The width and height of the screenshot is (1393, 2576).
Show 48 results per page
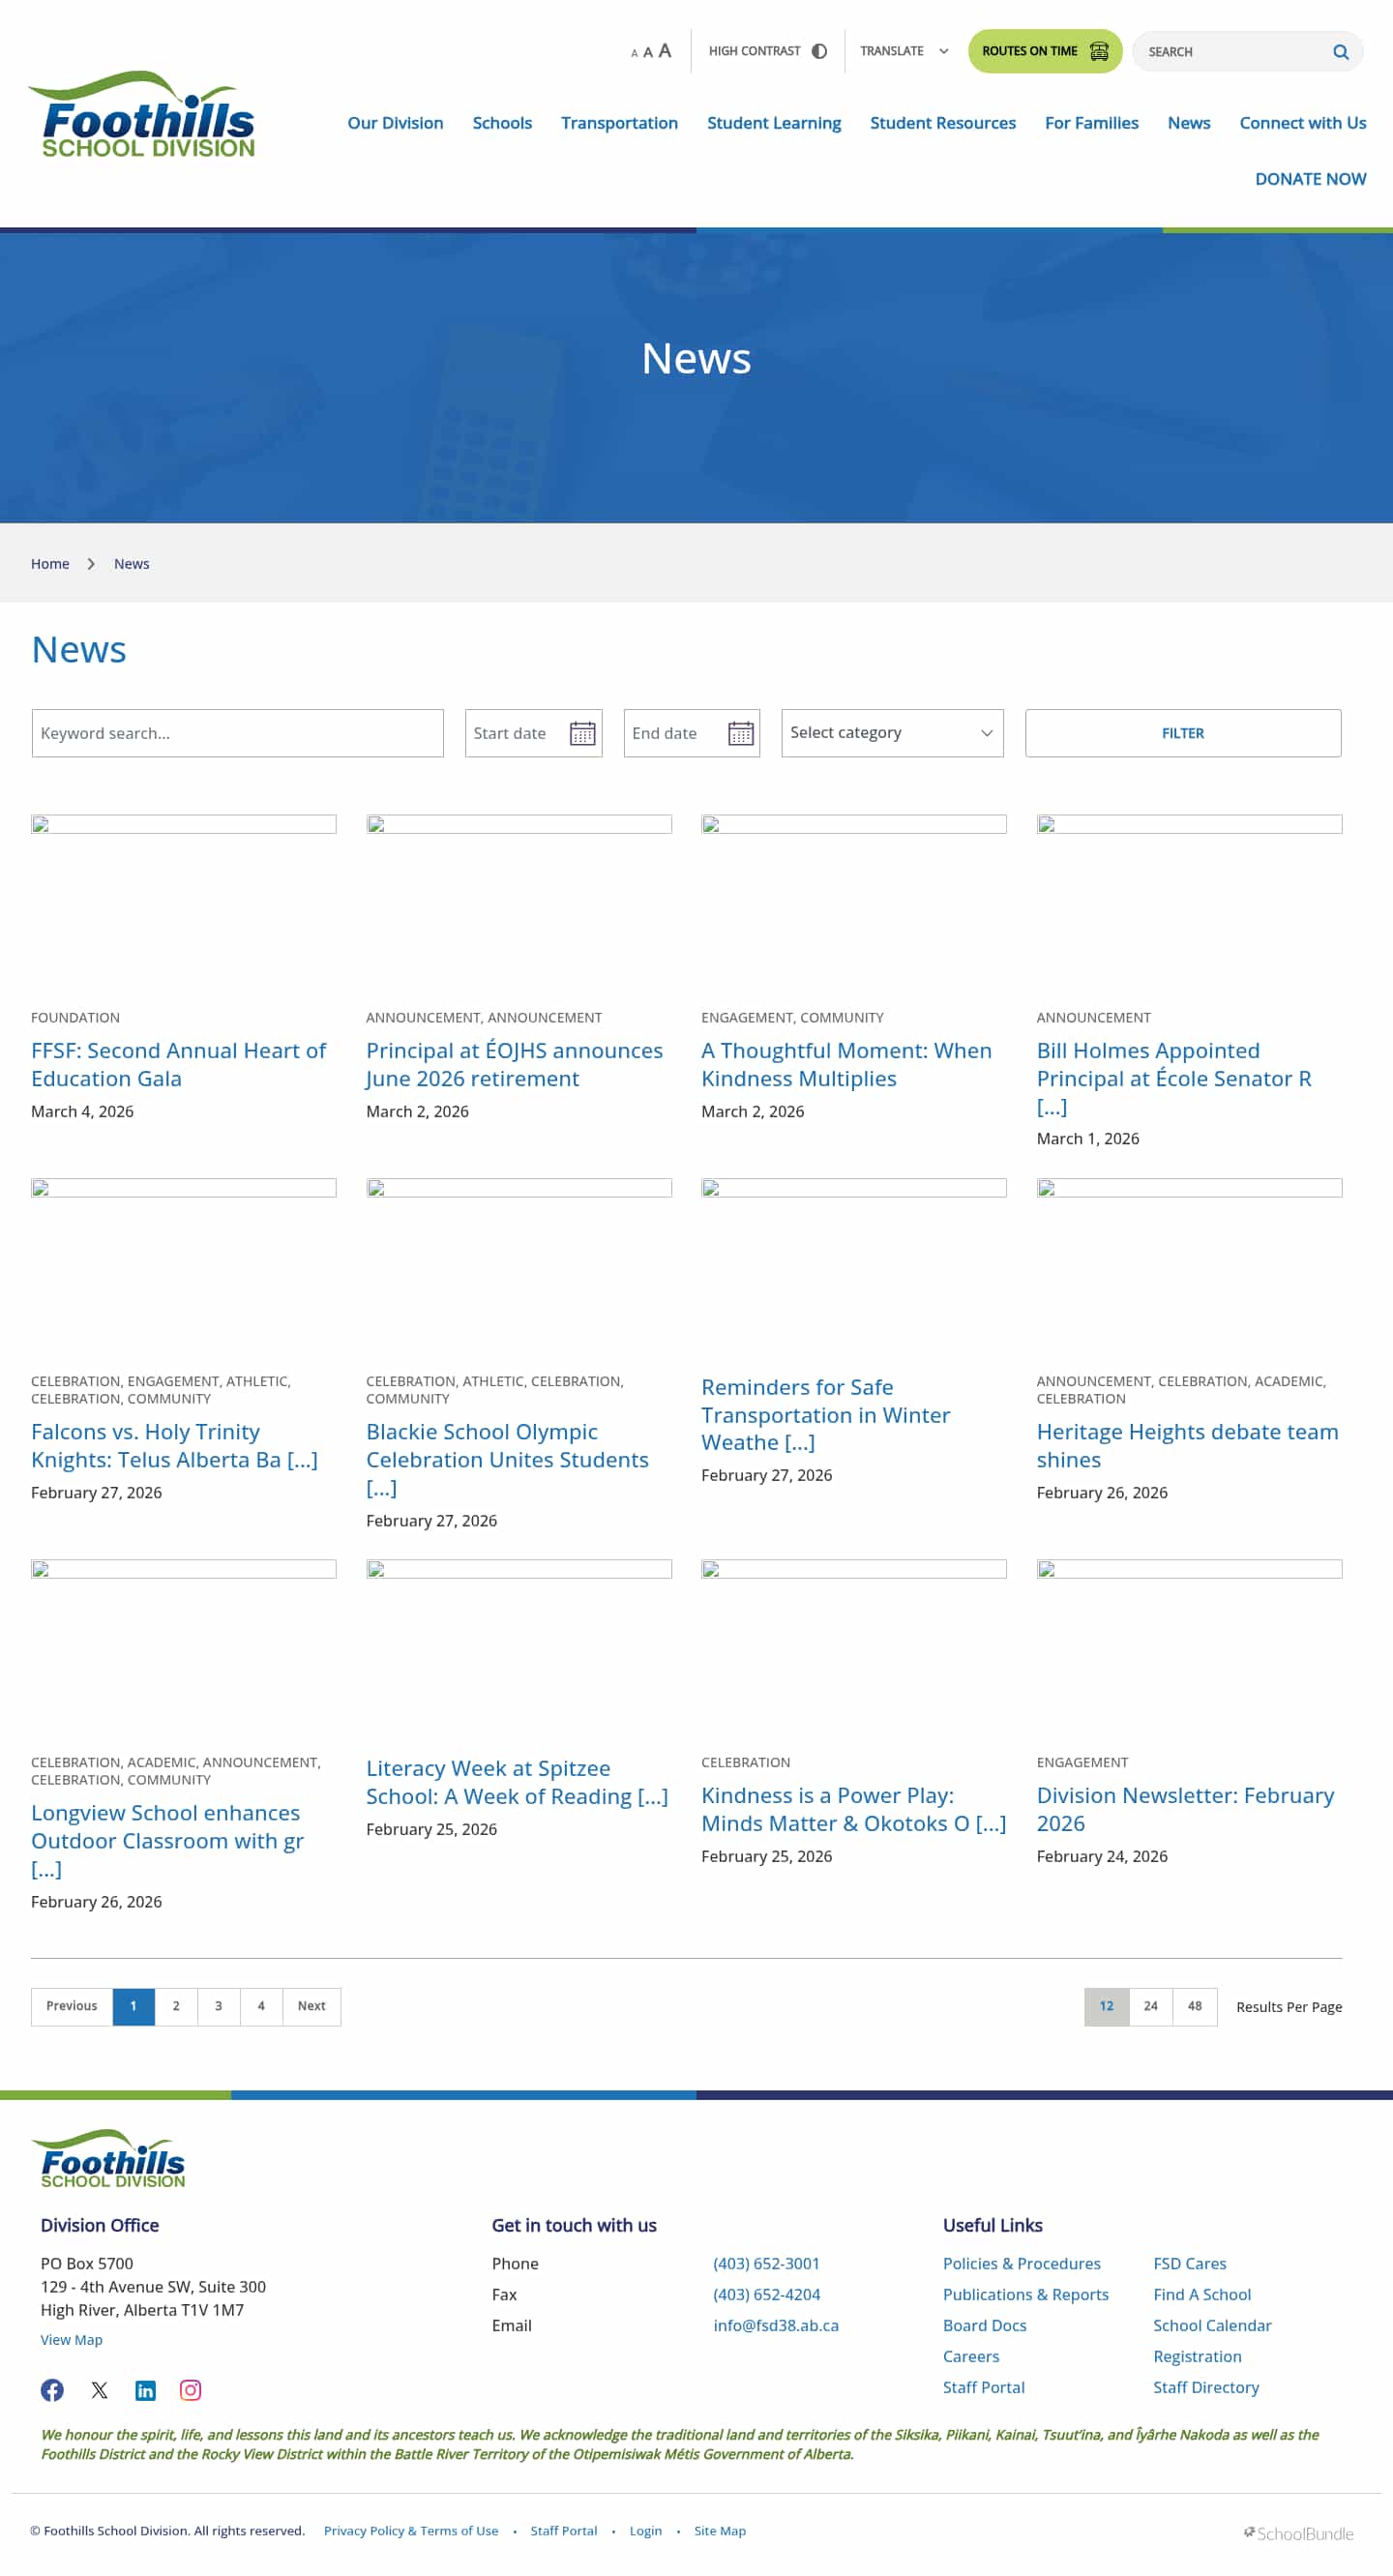tap(1194, 2006)
